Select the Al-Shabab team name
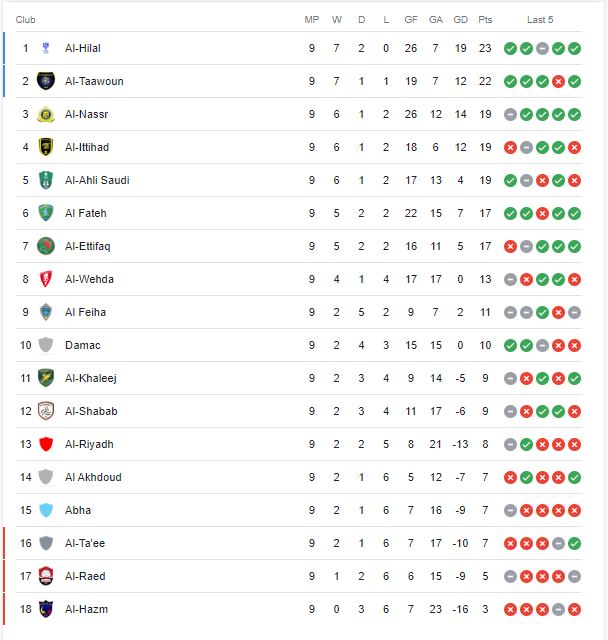Screen dimensions: 608x640 tap(91, 411)
